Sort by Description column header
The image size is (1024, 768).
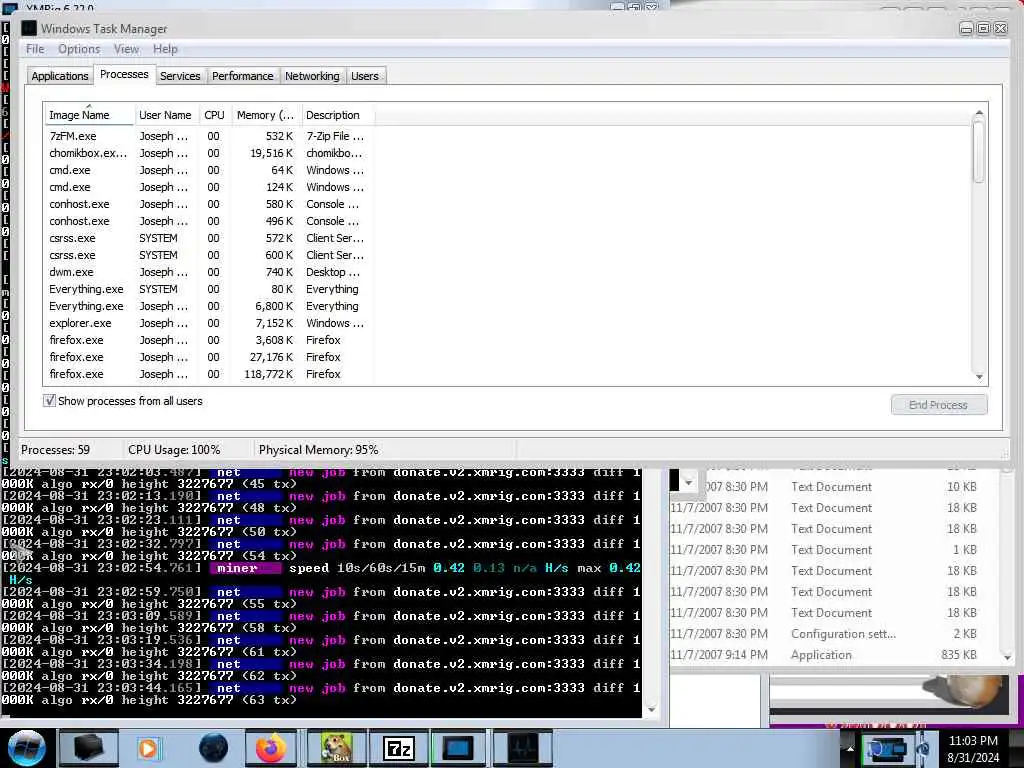click(x=338, y=115)
